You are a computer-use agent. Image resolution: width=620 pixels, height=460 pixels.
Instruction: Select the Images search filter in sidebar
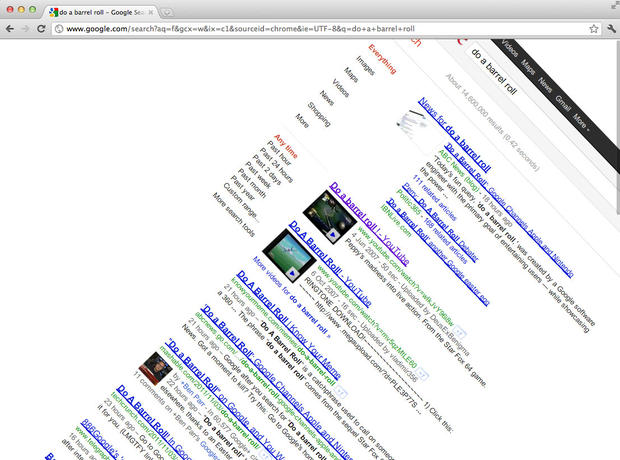(365, 65)
